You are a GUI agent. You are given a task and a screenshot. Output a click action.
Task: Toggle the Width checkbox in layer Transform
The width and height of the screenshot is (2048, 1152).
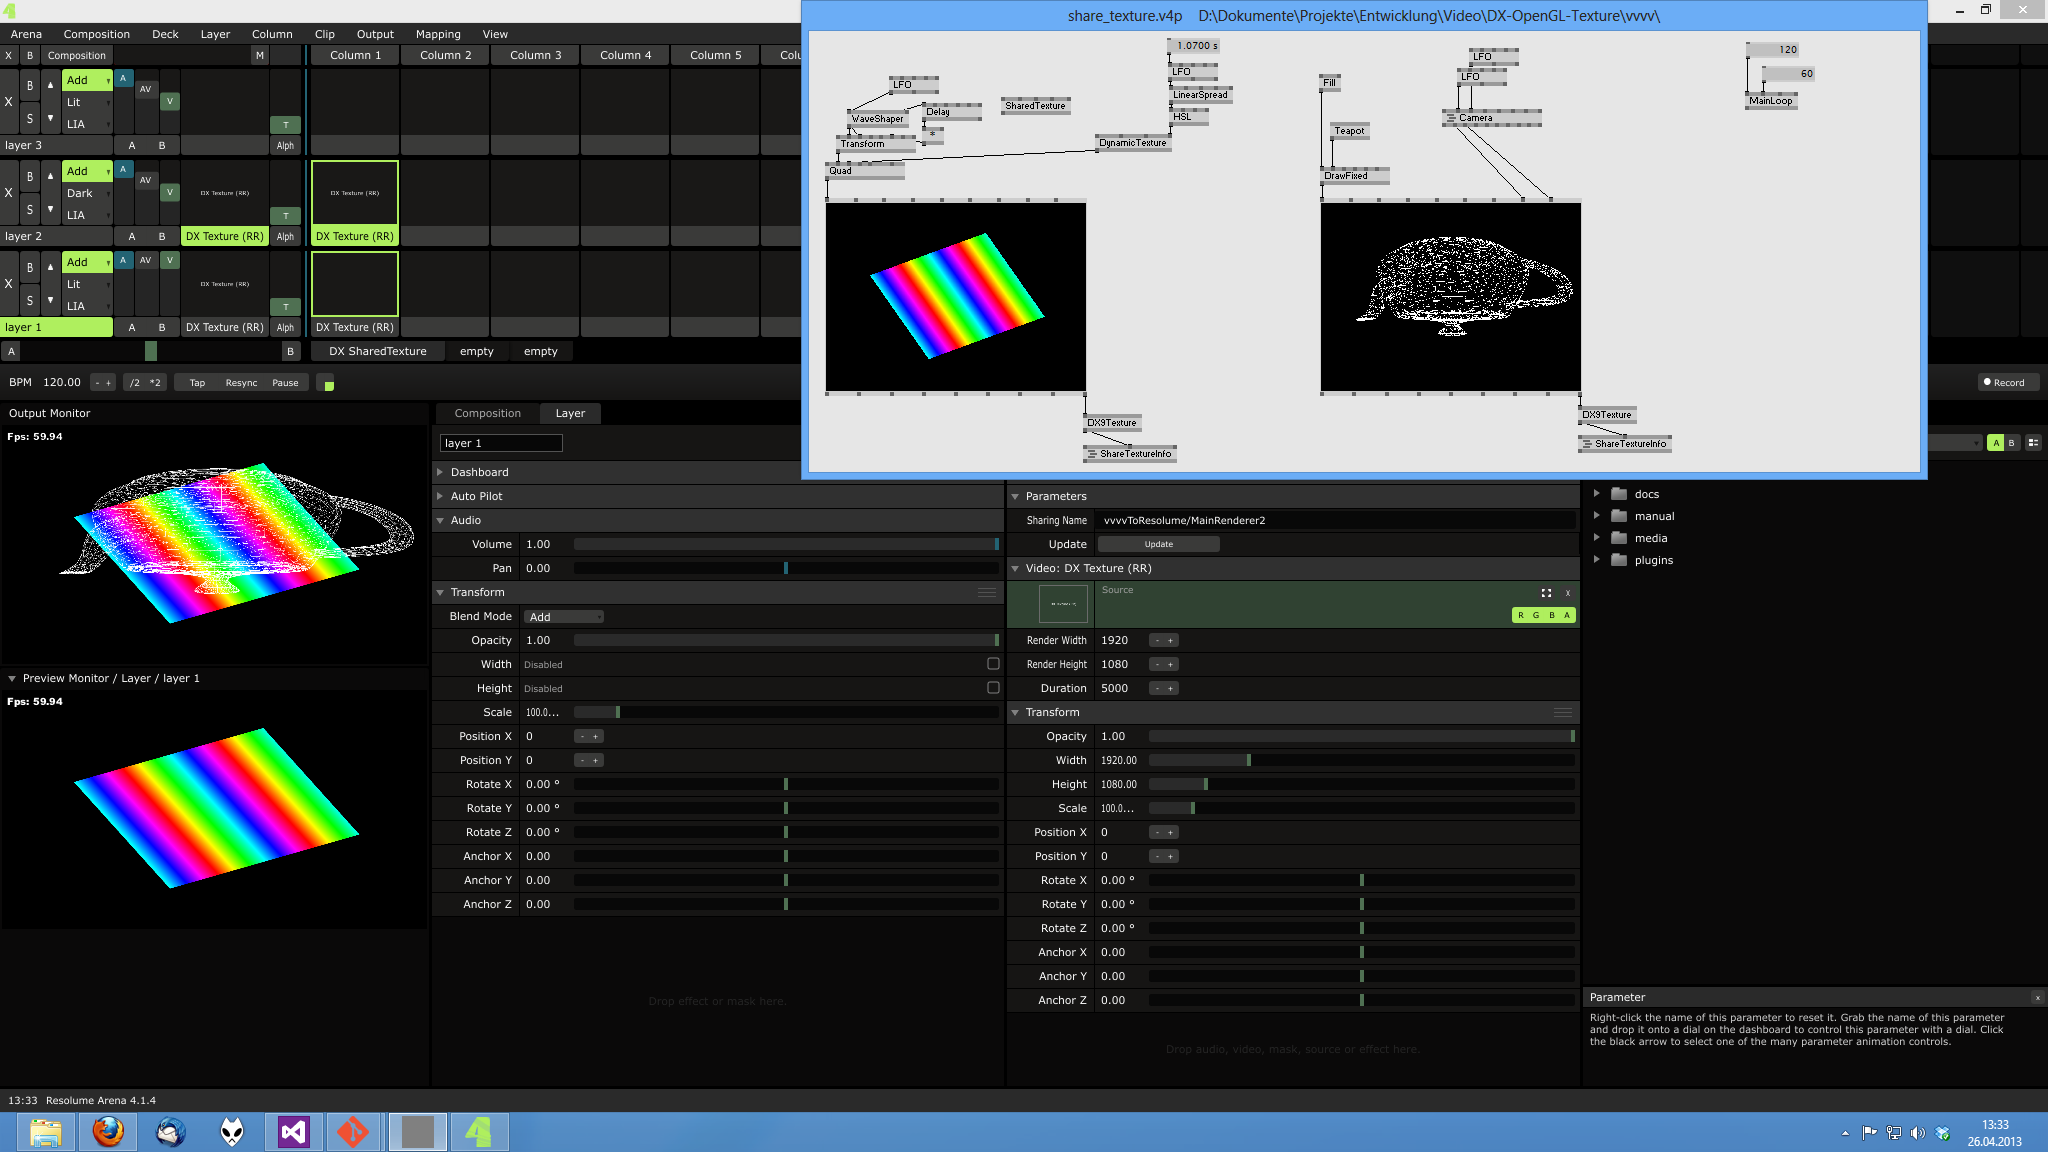point(993,664)
